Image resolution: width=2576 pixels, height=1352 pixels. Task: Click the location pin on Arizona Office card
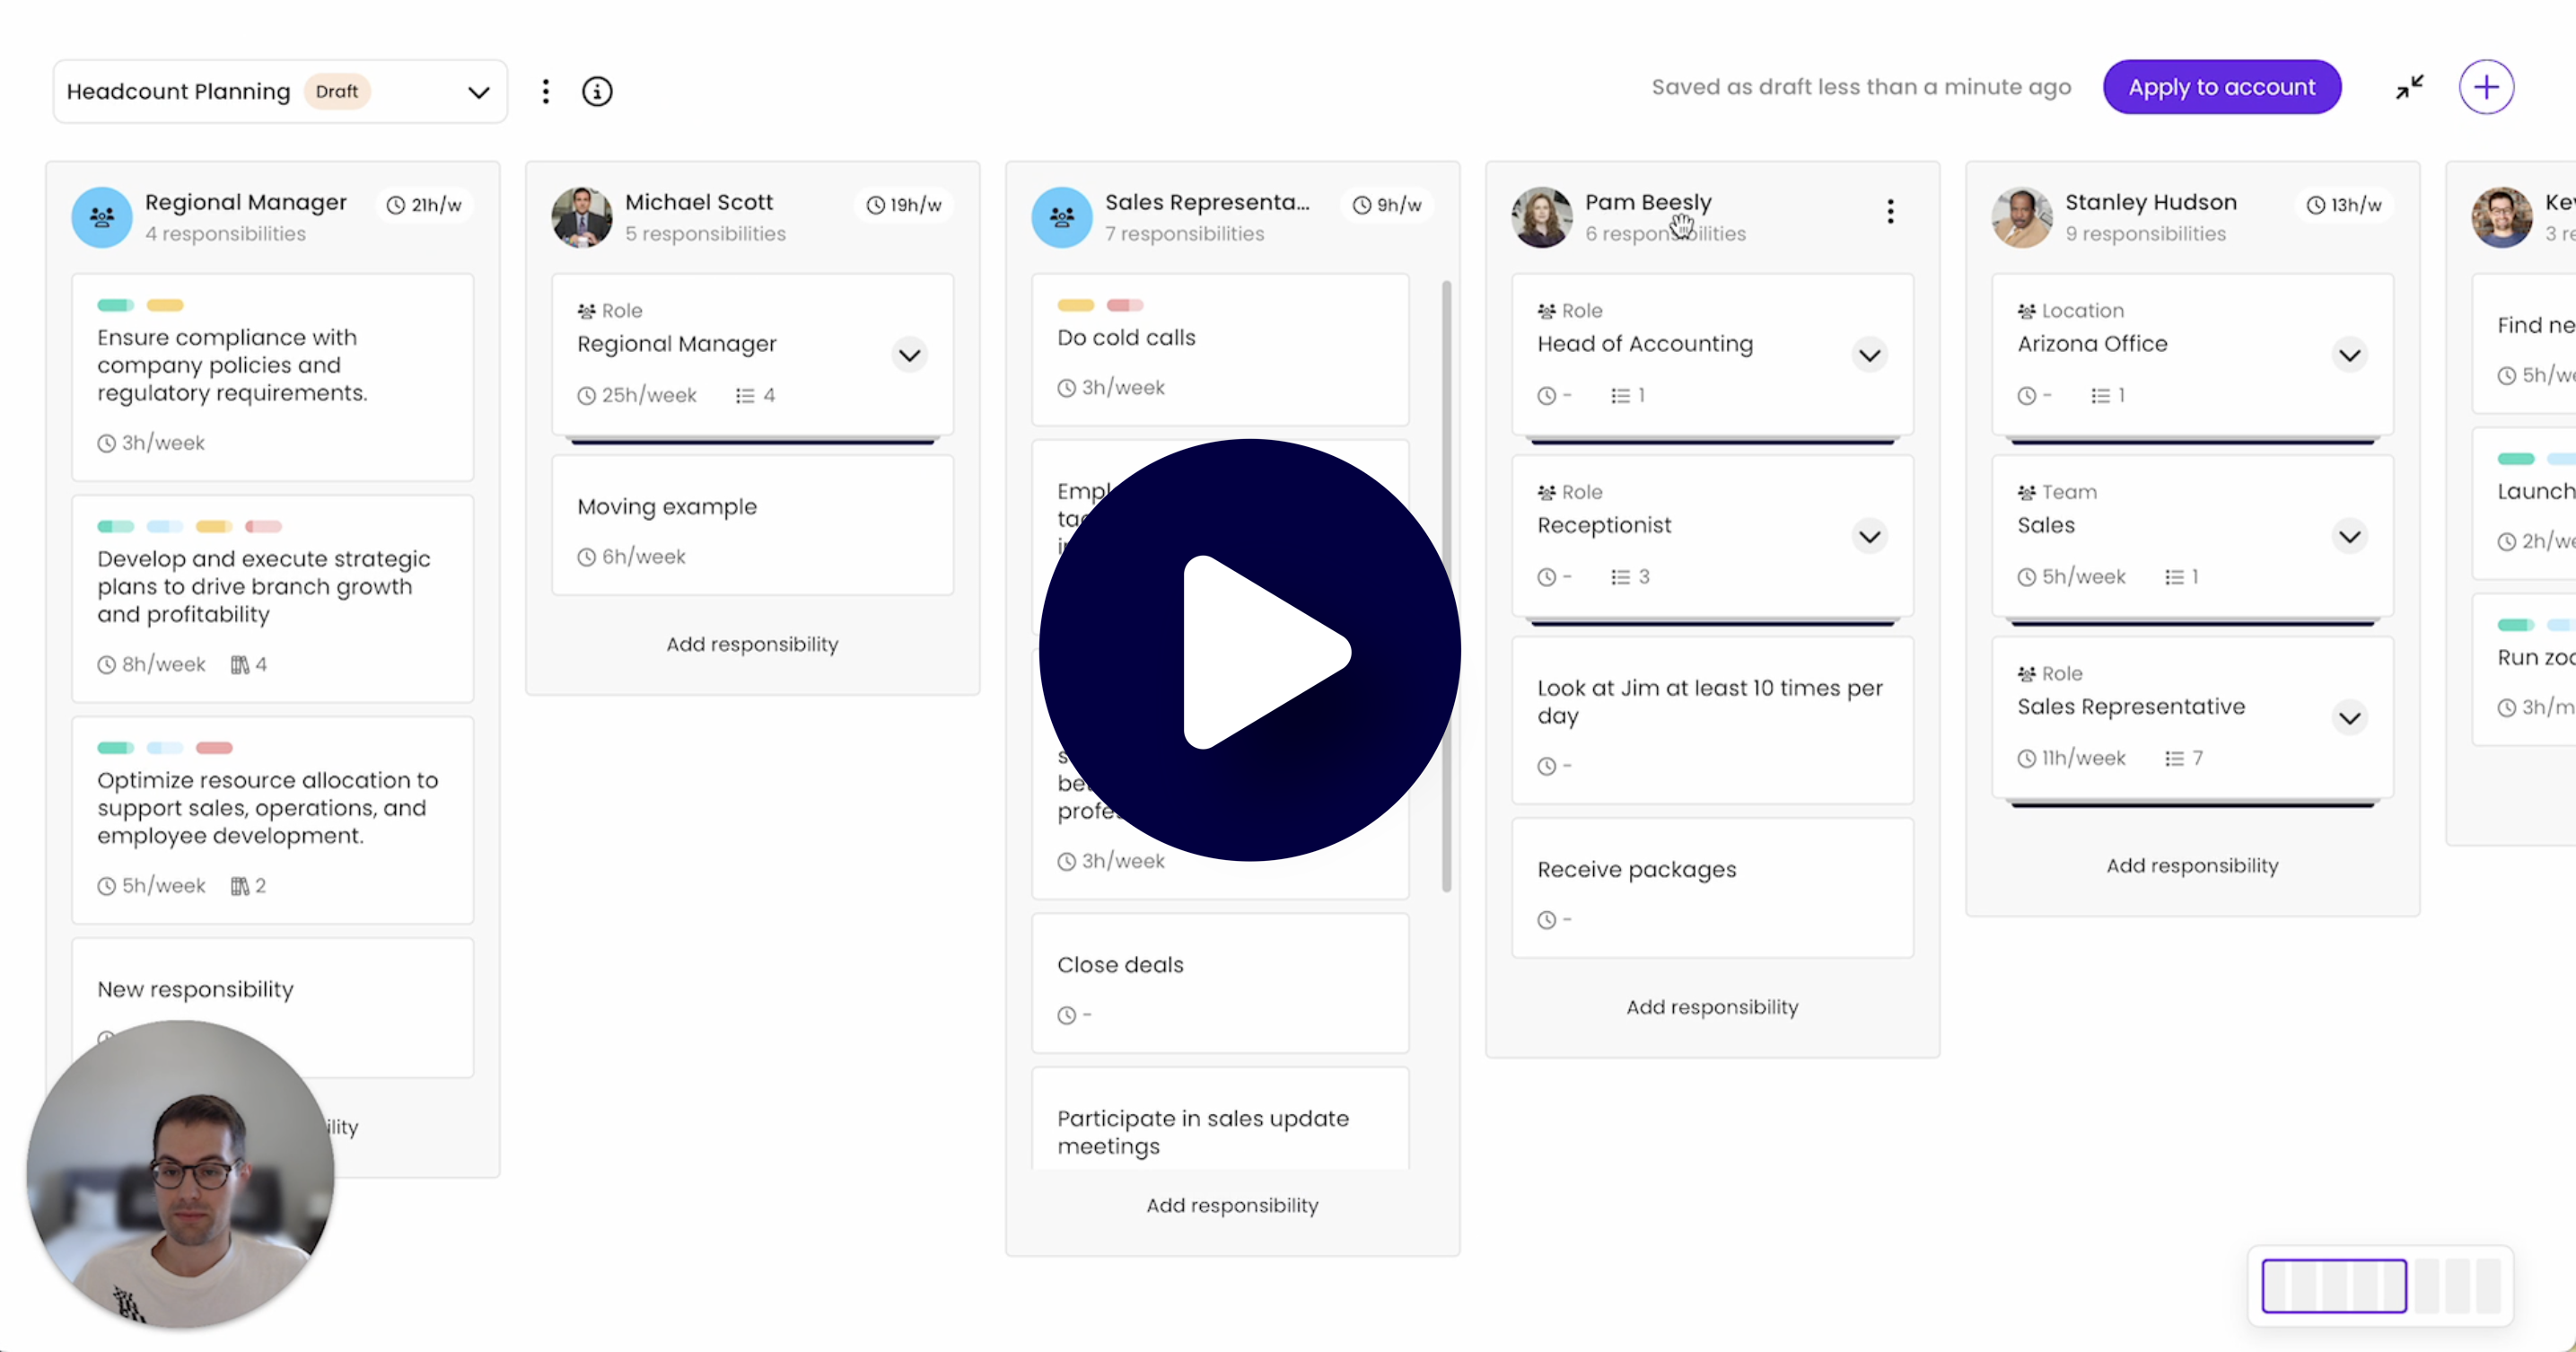pyautogui.click(x=2025, y=310)
